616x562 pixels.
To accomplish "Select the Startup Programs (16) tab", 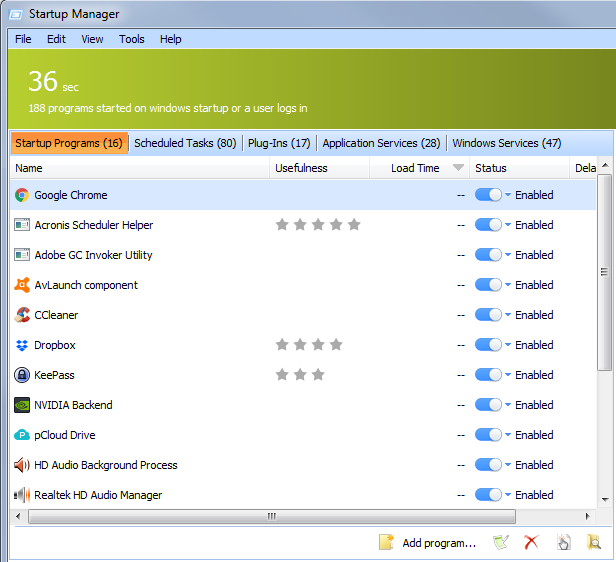I will (69, 143).
